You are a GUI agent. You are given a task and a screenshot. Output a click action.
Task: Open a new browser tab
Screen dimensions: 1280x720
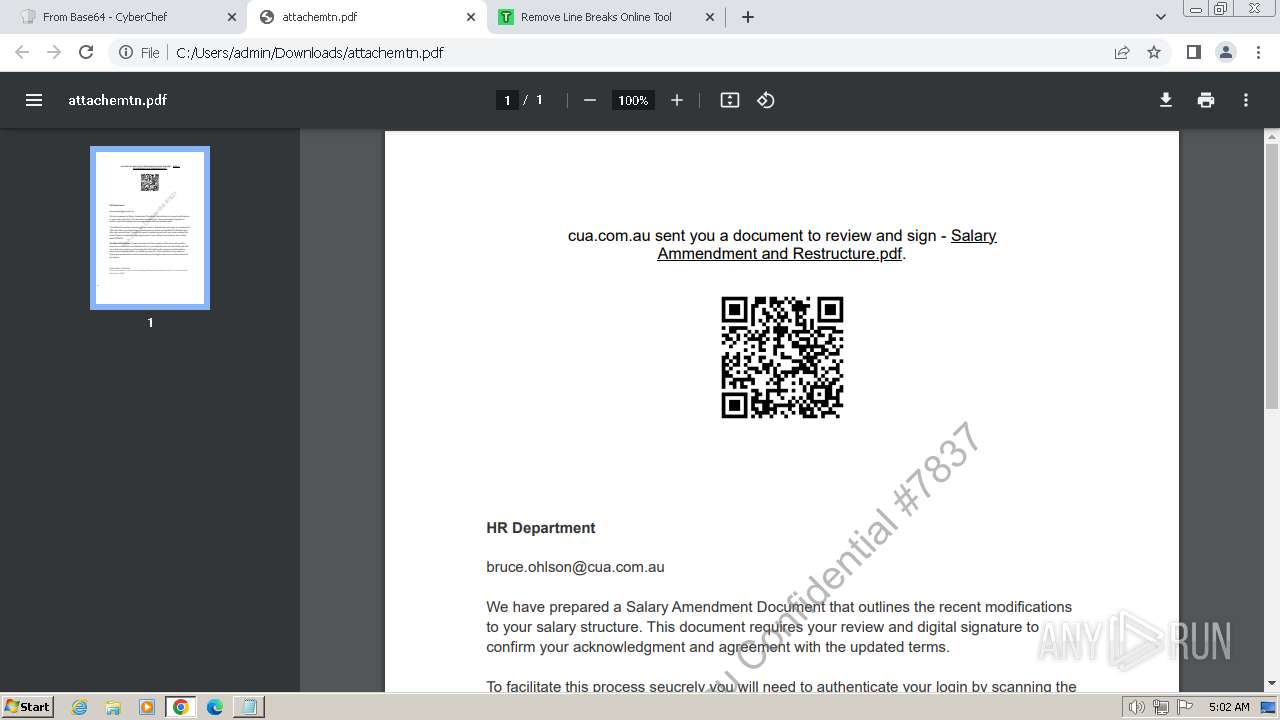(748, 17)
